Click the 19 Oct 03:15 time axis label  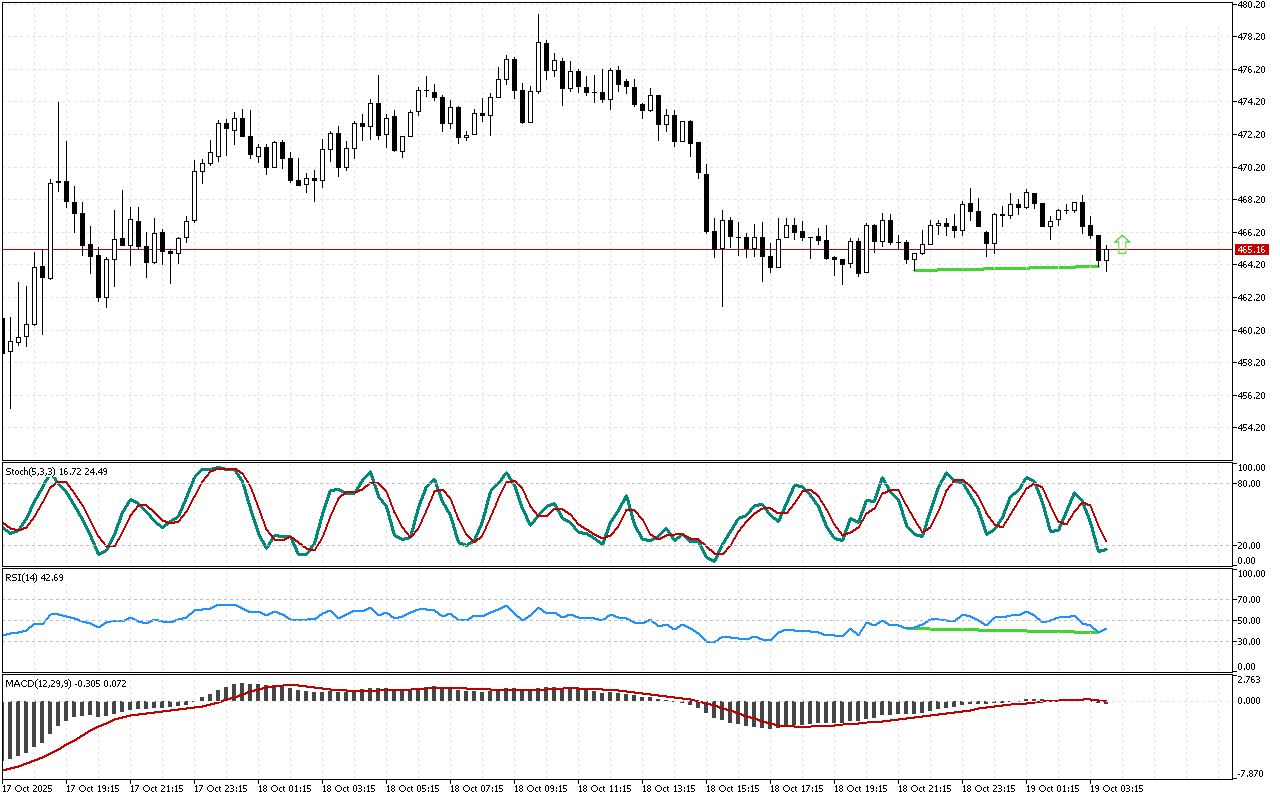[x=1116, y=788]
